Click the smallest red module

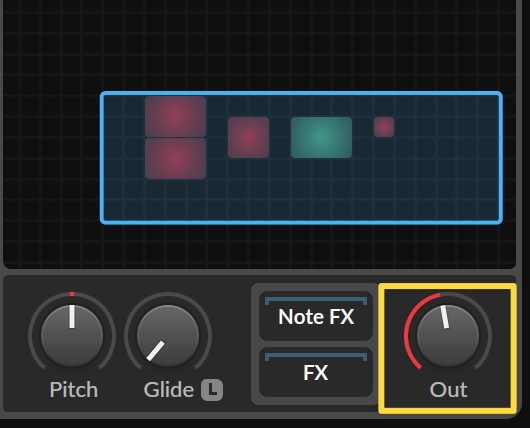[384, 127]
